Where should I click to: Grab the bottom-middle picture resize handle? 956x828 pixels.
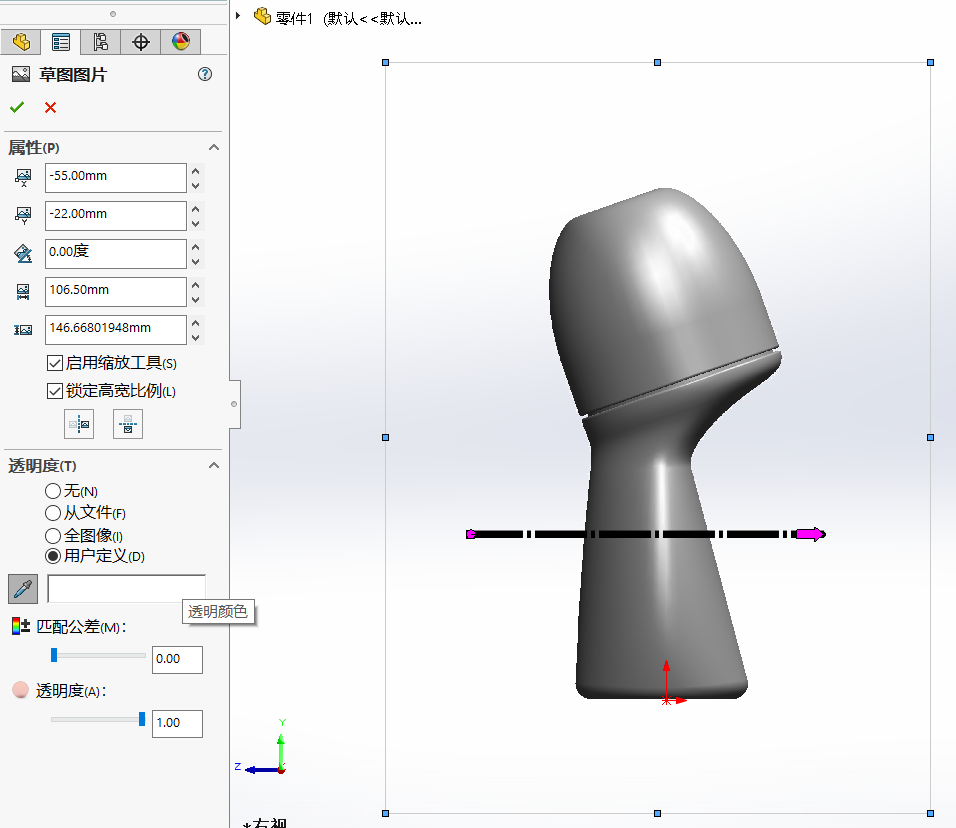coord(657,813)
